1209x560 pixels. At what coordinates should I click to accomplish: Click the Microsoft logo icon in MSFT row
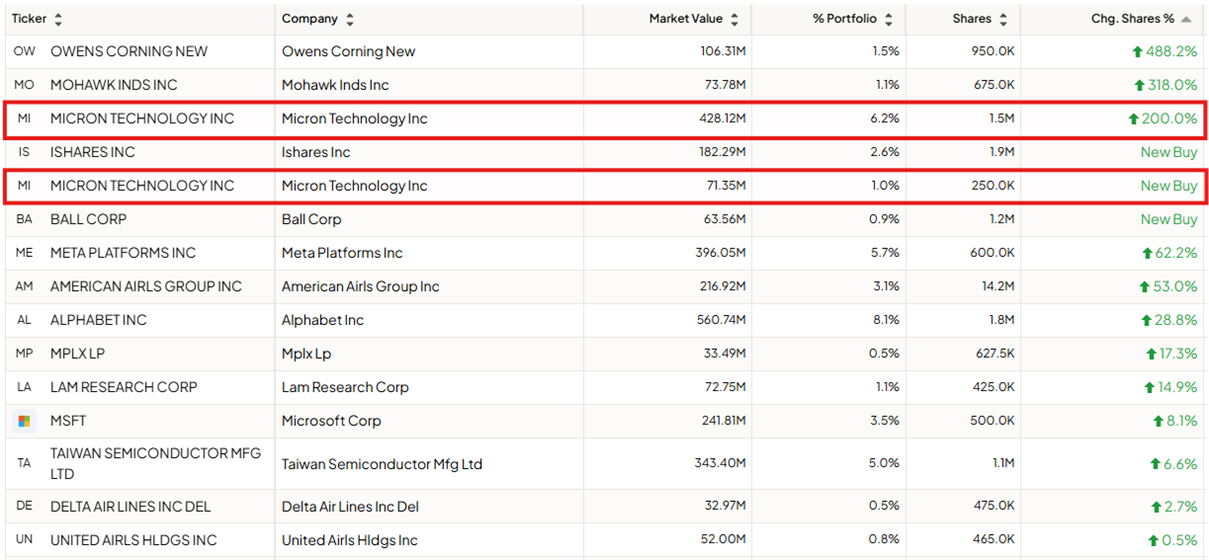[x=24, y=421]
